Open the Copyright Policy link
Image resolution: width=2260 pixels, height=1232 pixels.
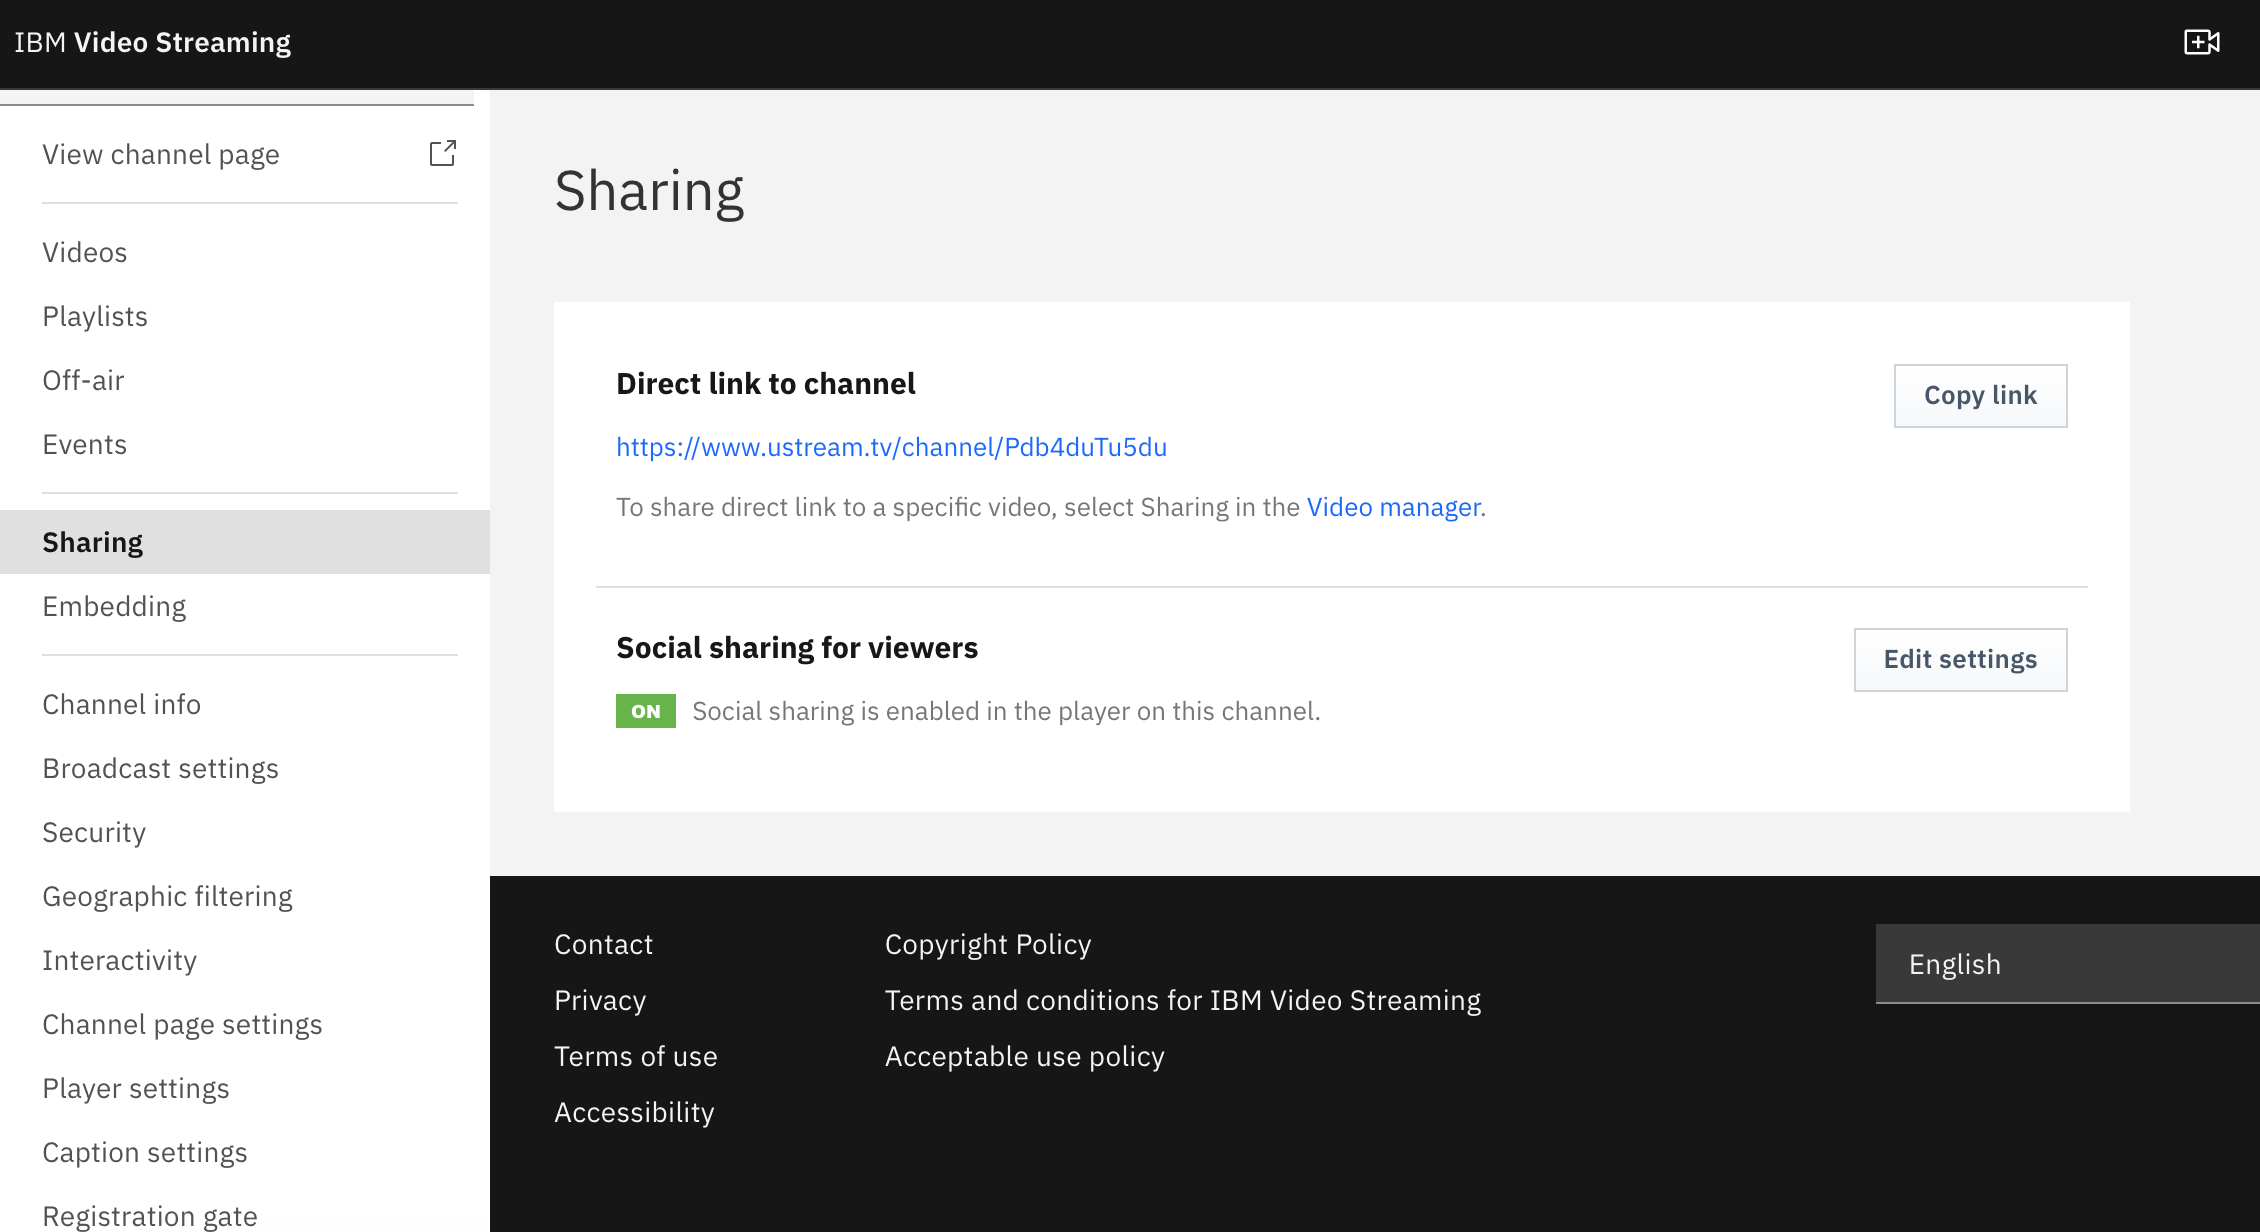(x=988, y=944)
